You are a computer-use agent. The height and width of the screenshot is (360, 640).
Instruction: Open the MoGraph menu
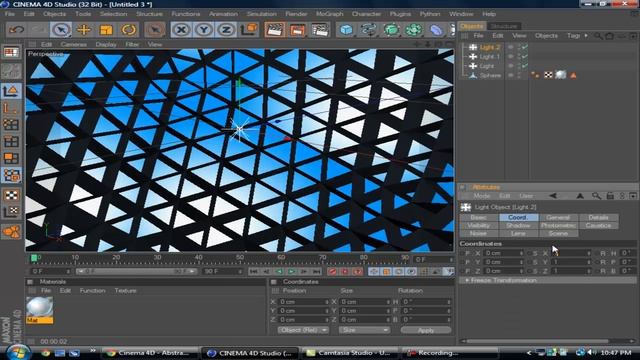point(329,14)
